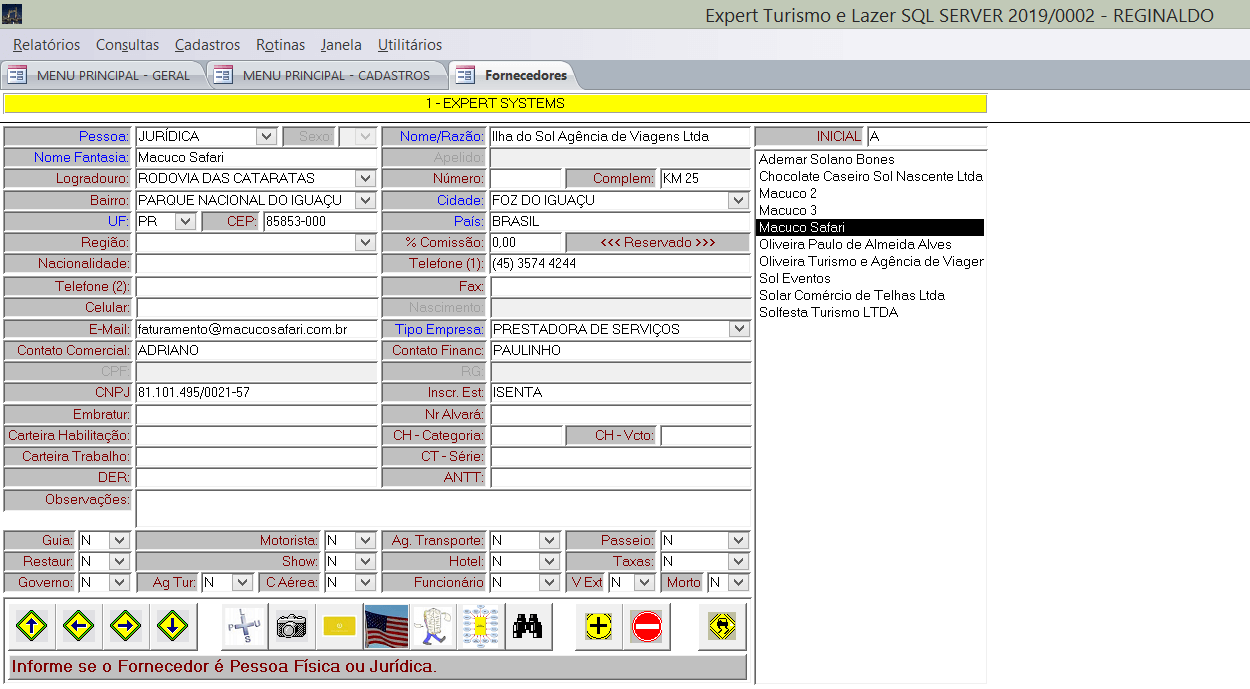Click the down arrow navigation sign icon
Screen dimensions: 1250x689
pyautogui.click(x=173, y=627)
